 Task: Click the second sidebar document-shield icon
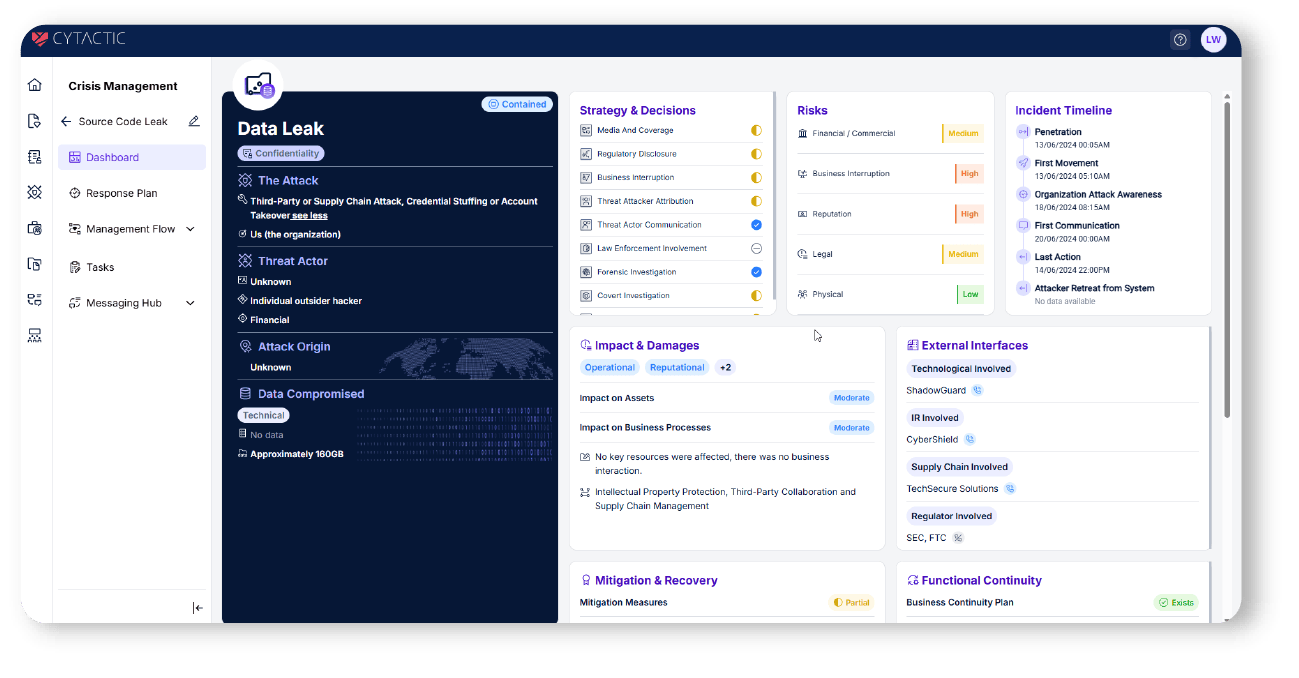point(35,121)
